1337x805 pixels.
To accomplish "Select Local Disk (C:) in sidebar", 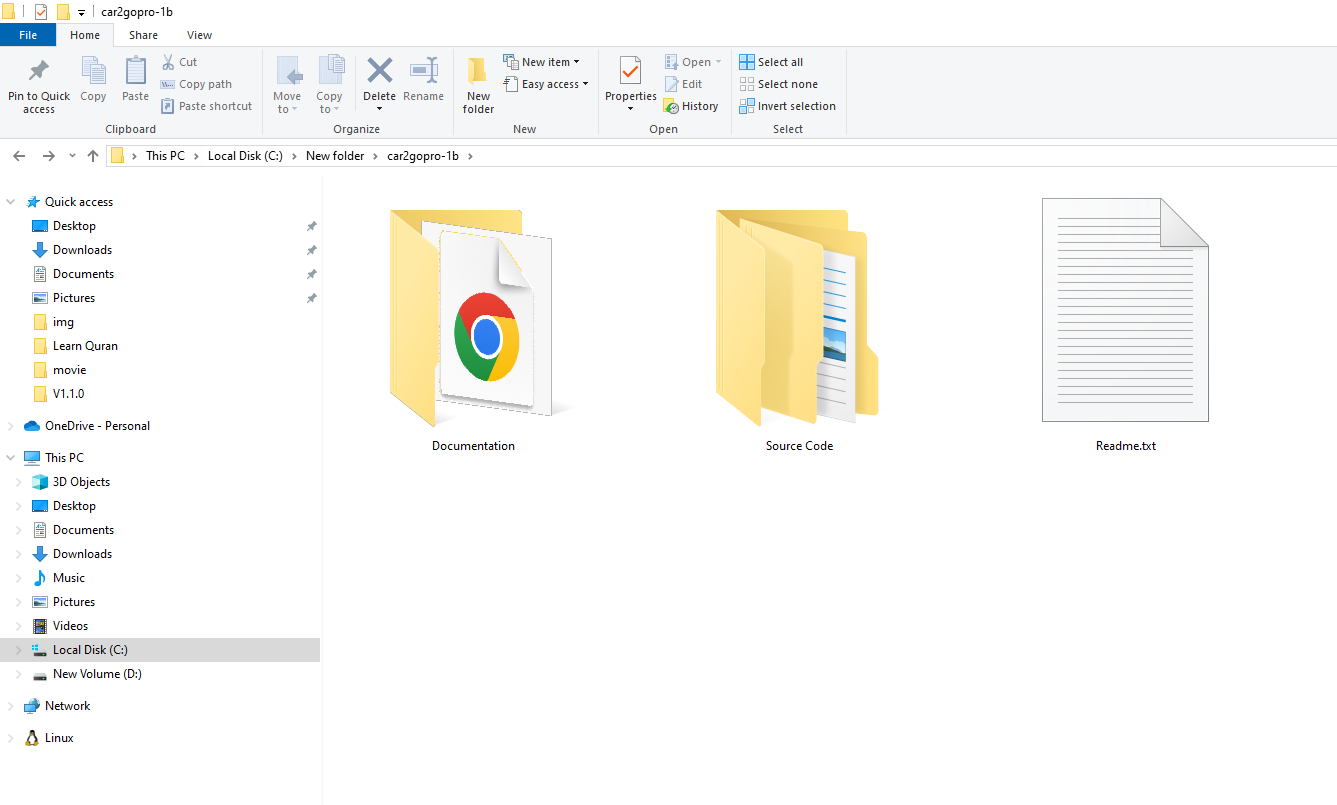I will coord(160,650).
